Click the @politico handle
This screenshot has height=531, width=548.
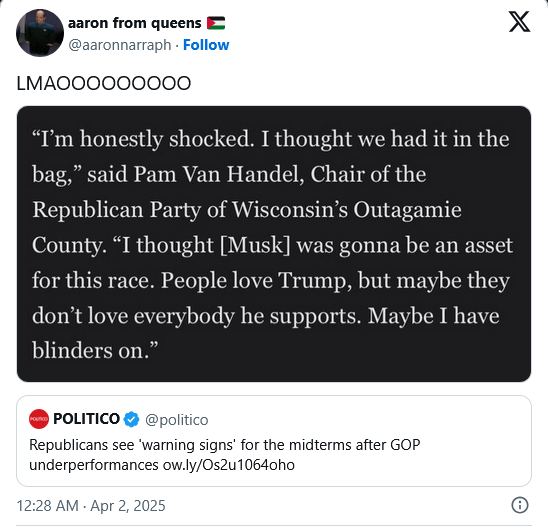coord(176,420)
